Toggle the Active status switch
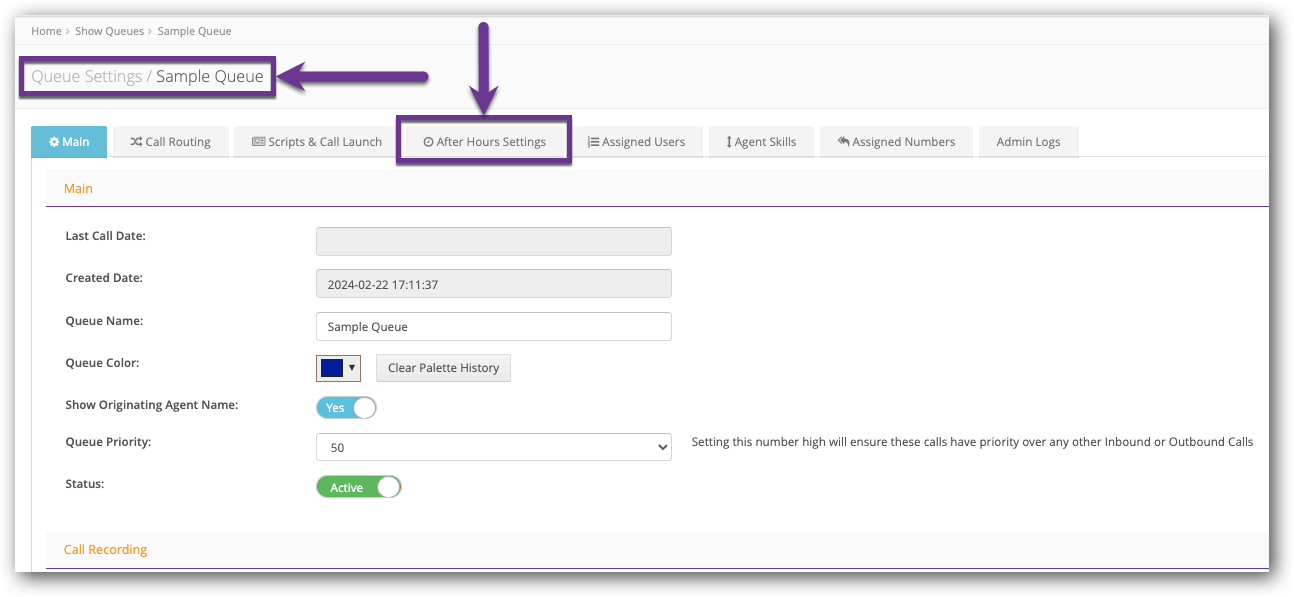The height and width of the screenshot is (597, 1294). click(358, 488)
